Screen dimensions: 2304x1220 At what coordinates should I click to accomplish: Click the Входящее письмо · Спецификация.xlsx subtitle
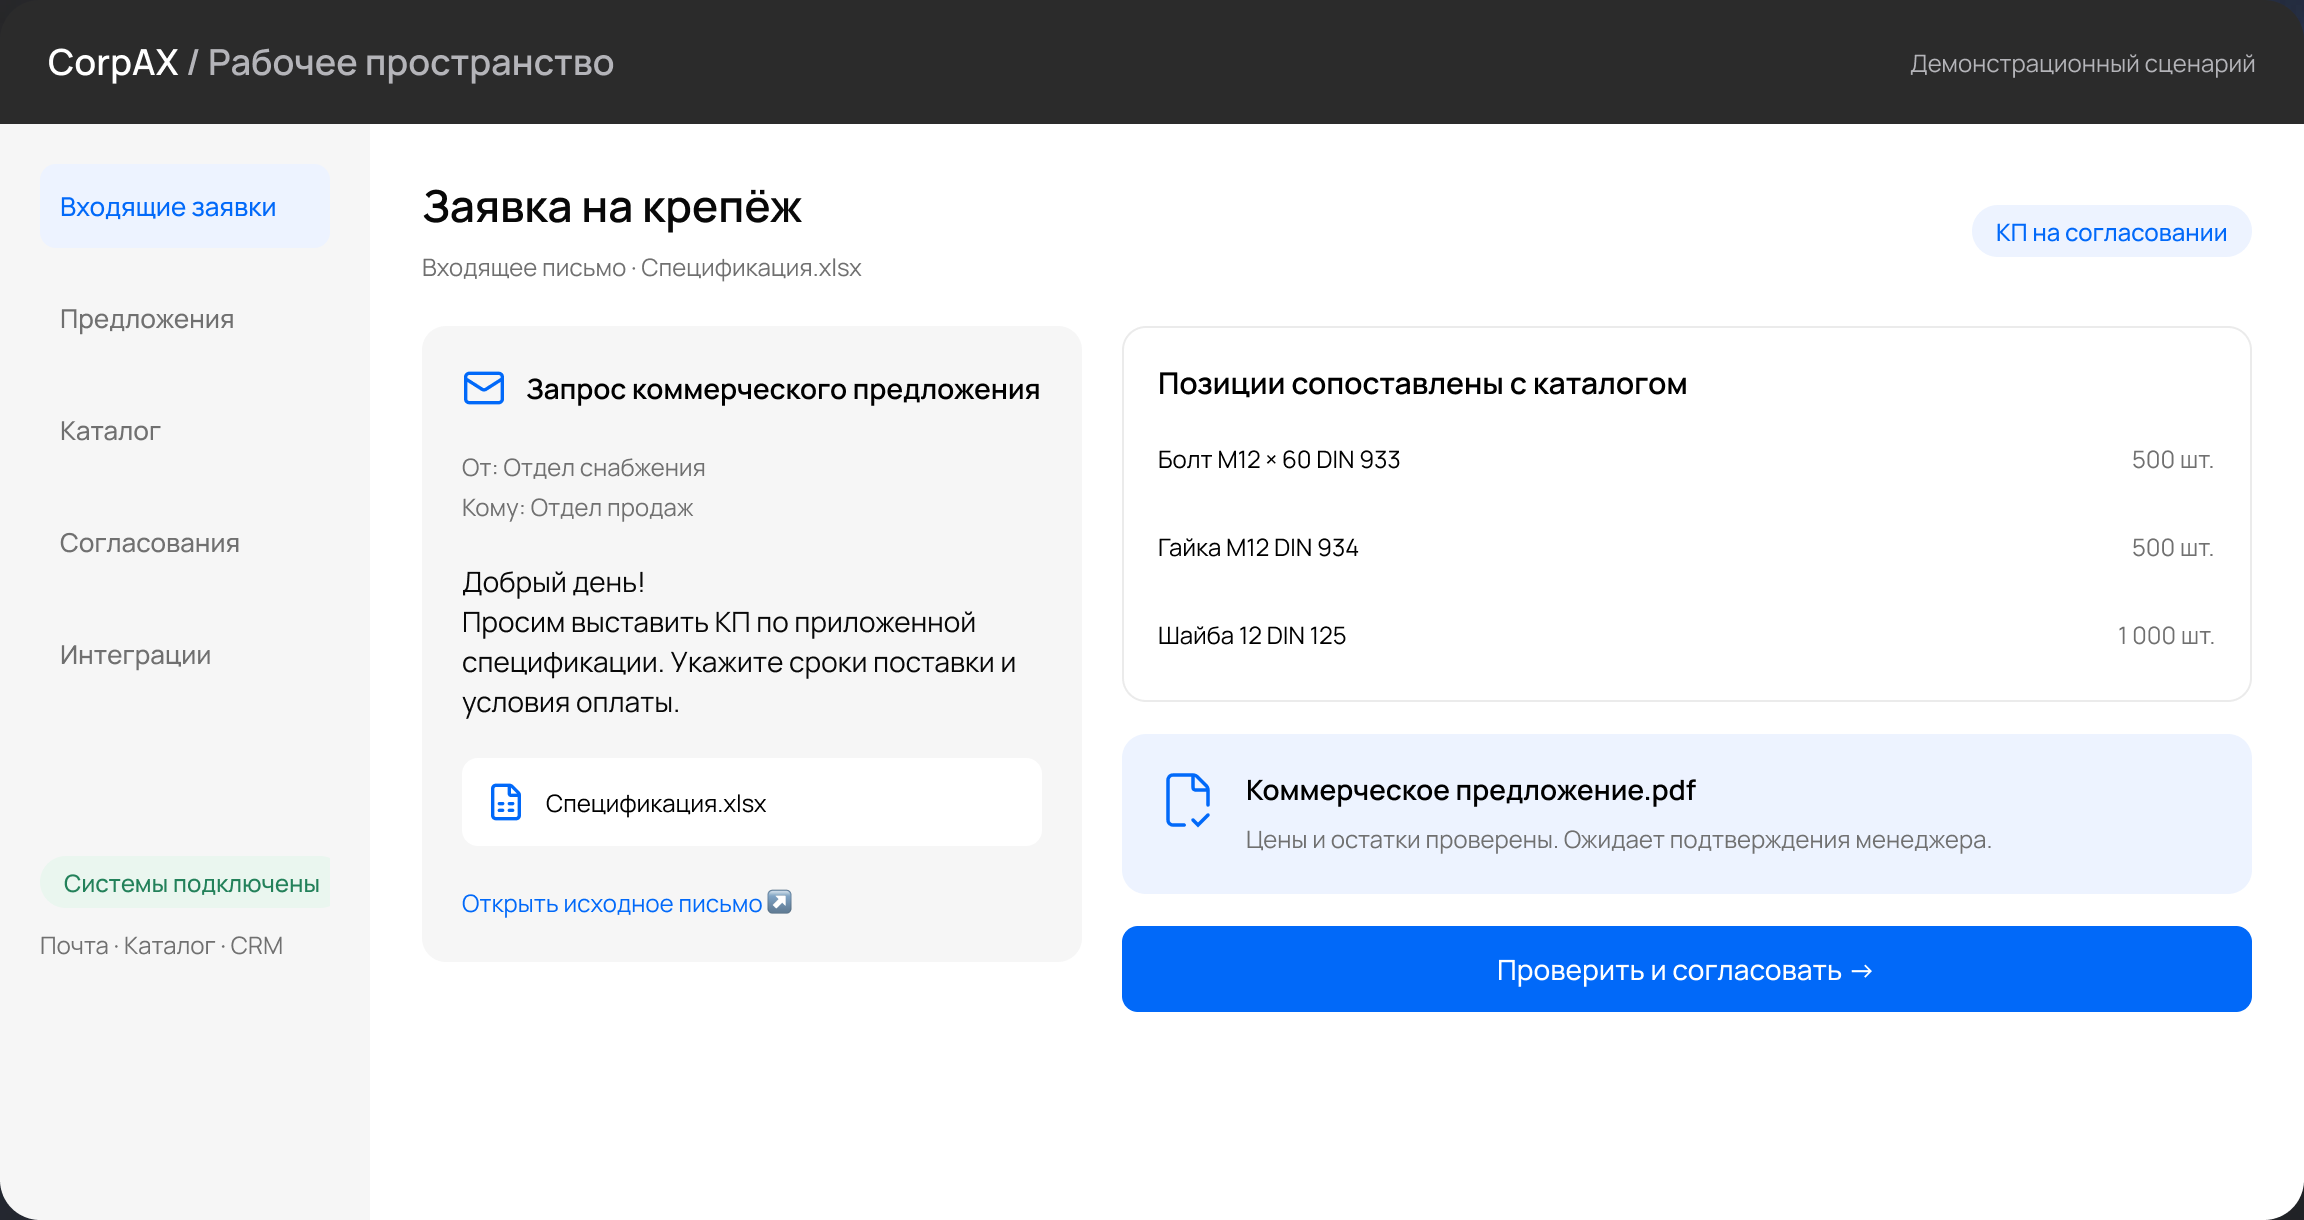click(641, 267)
